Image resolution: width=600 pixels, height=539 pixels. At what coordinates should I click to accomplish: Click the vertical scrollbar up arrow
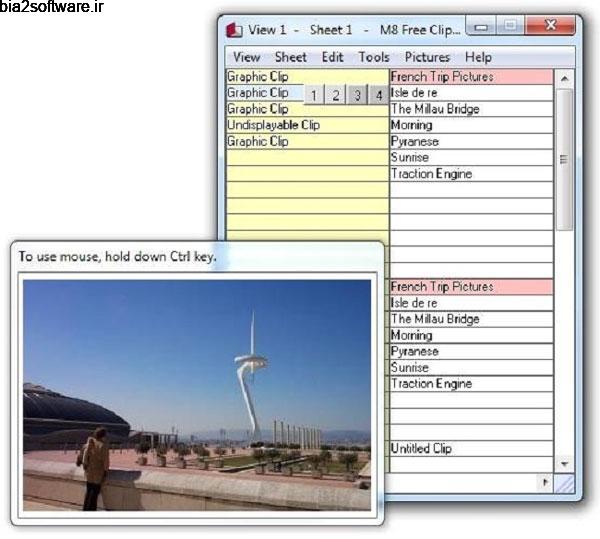(564, 78)
